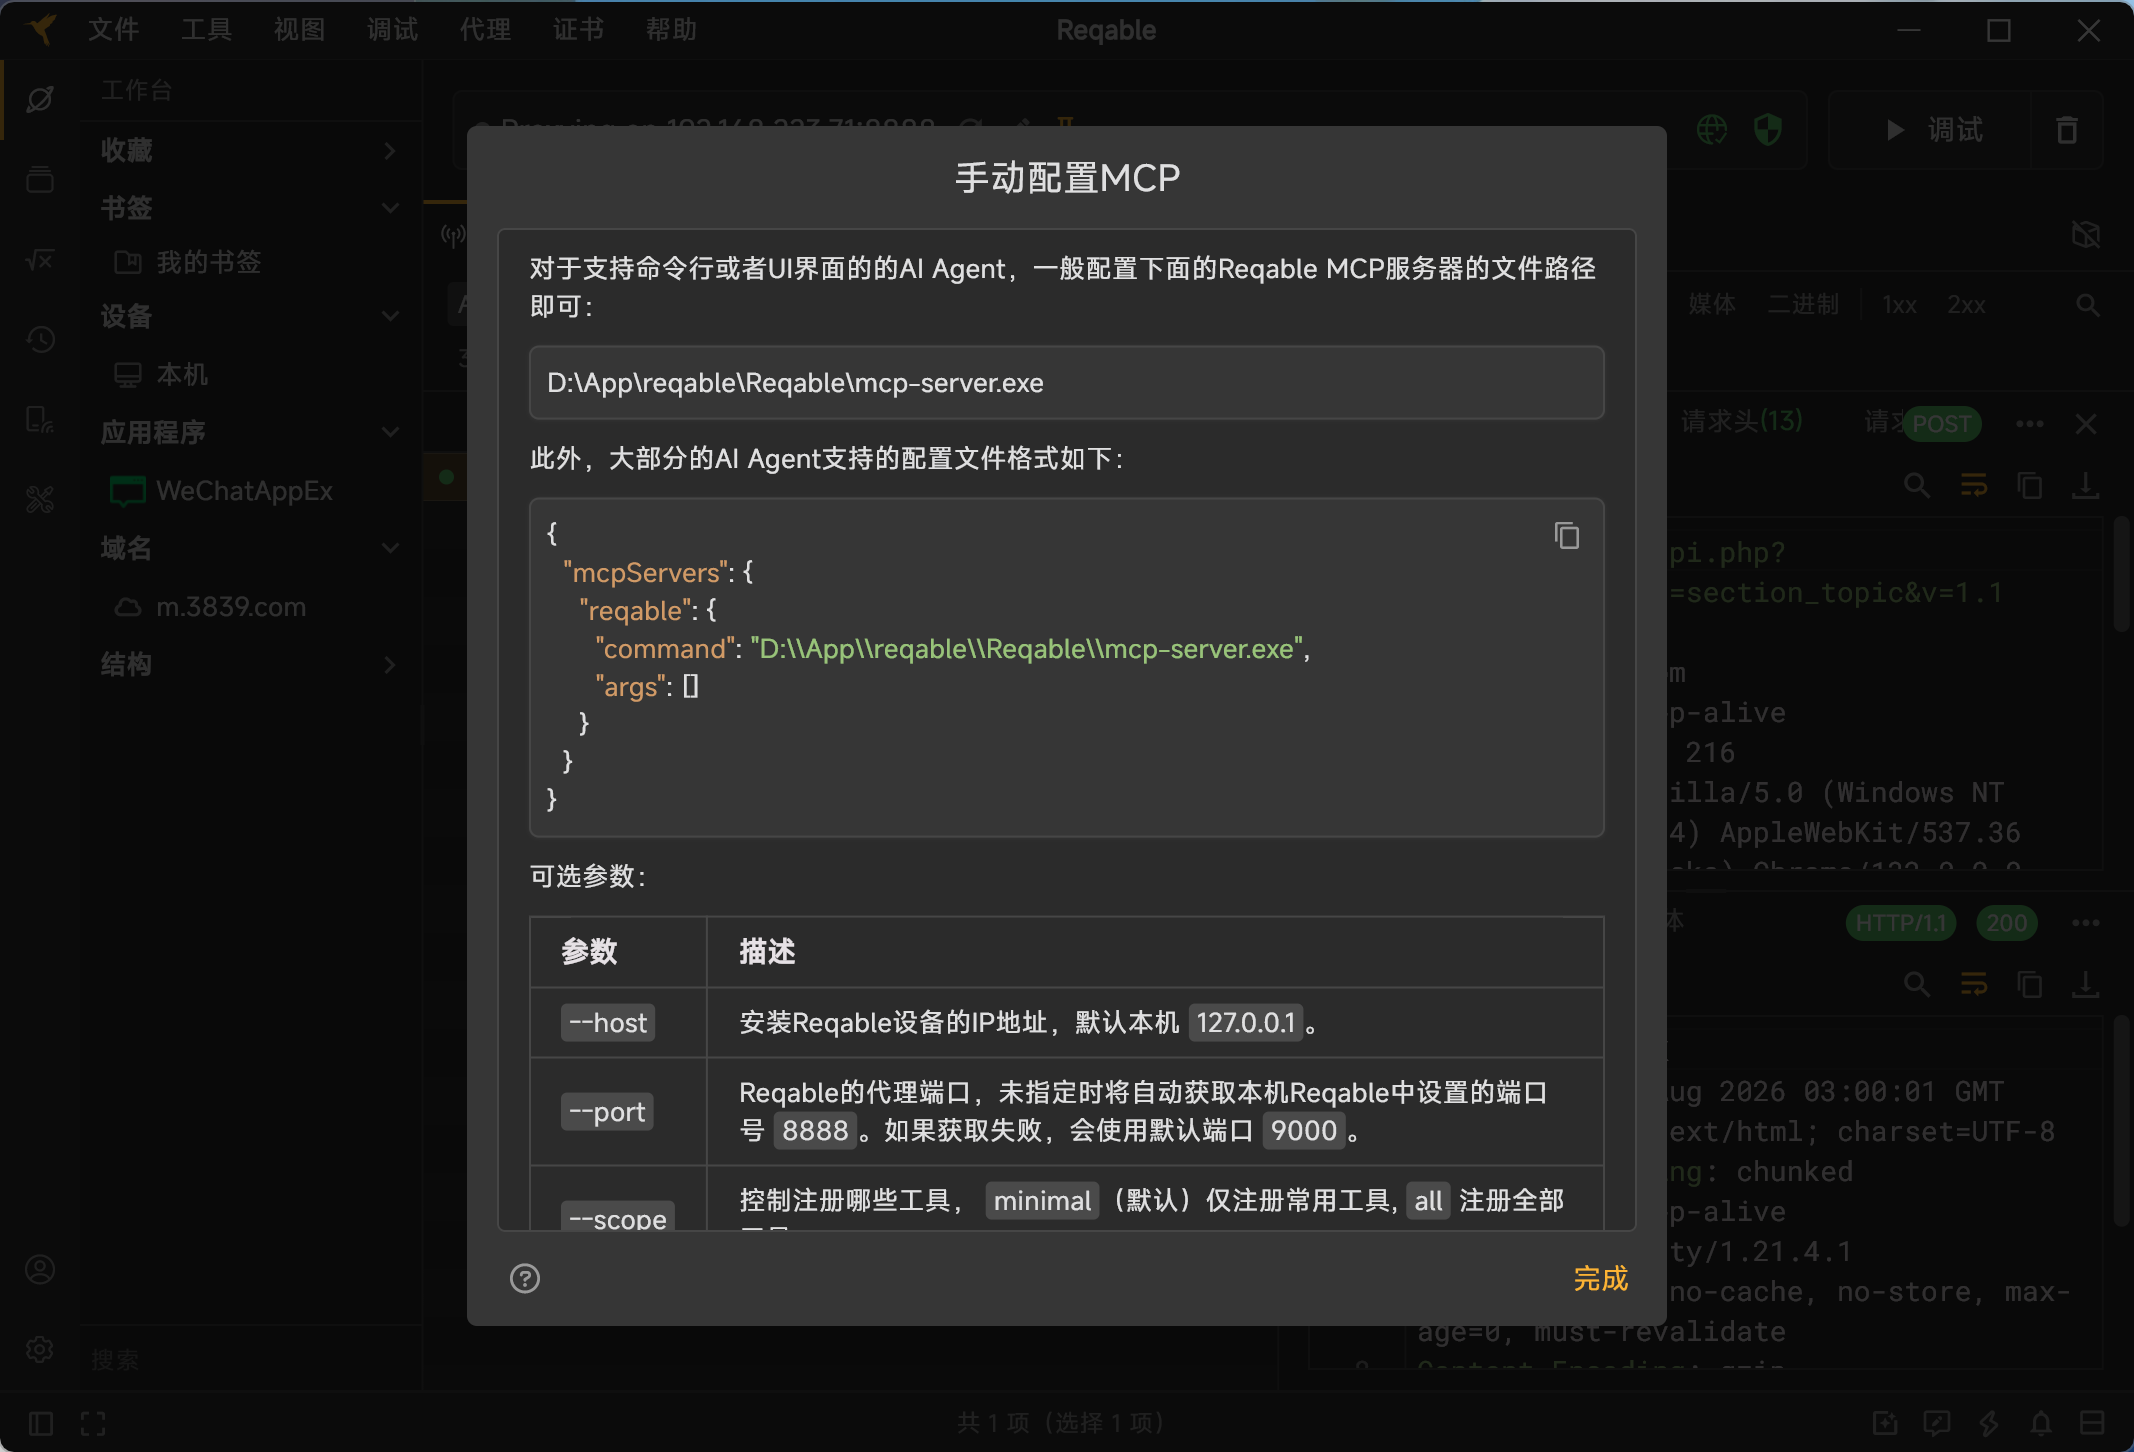Filter by 媒体 type
The image size is (2134, 1452).
pos(1712,304)
